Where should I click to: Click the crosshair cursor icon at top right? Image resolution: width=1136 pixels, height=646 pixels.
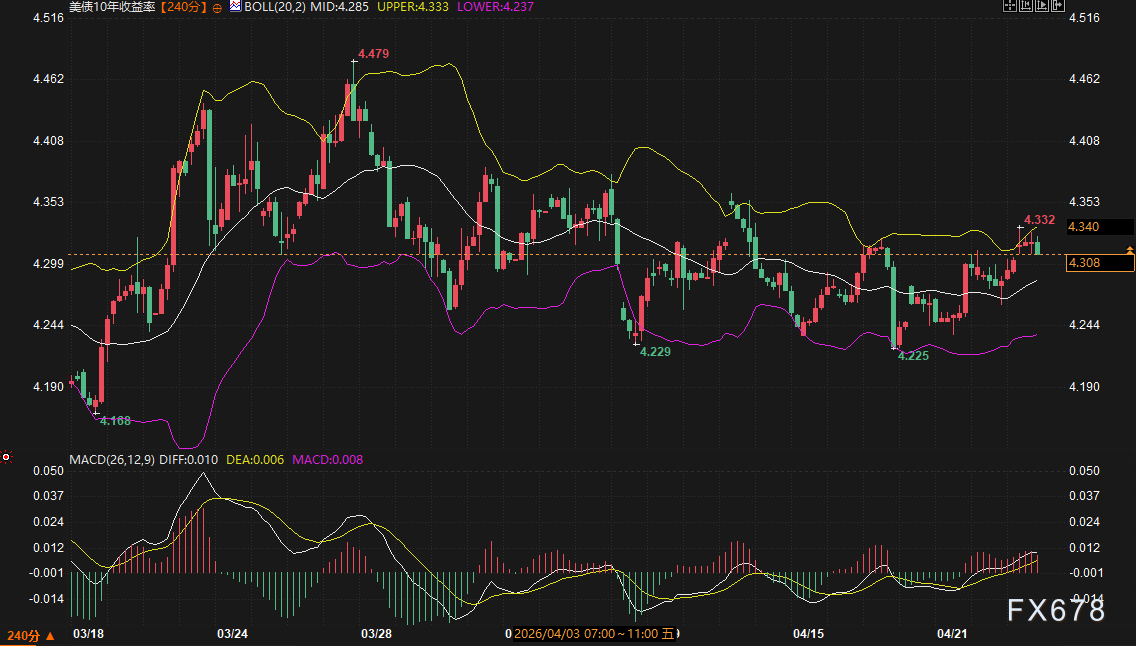[1011, 6]
